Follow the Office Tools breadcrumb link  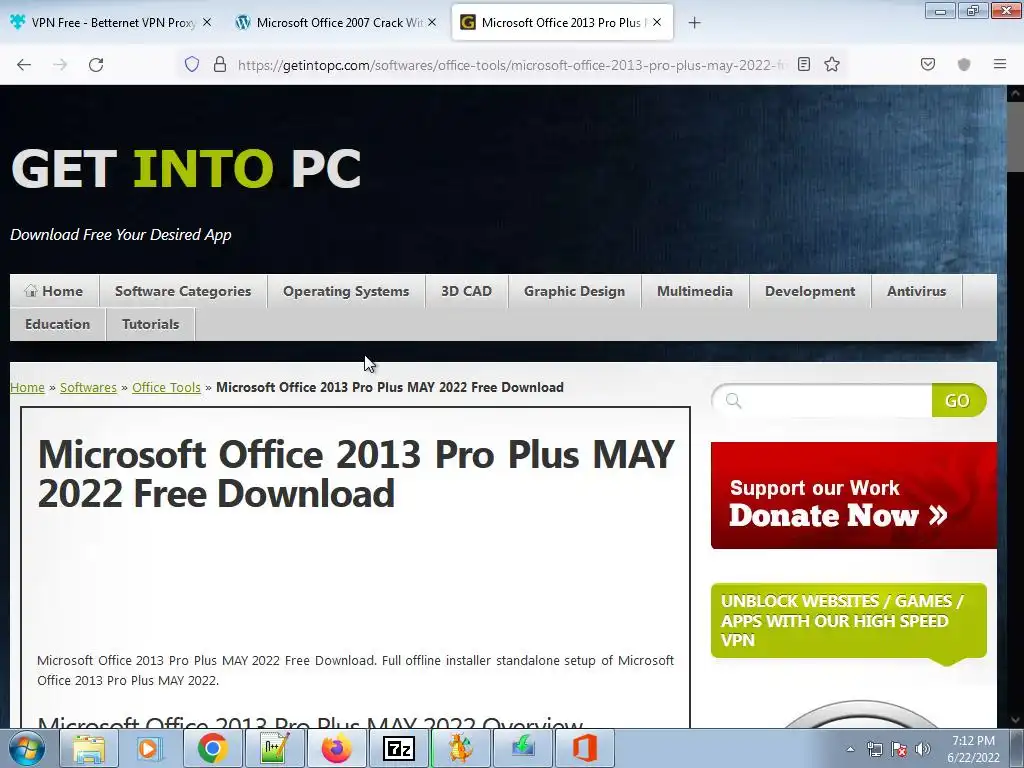coord(166,387)
